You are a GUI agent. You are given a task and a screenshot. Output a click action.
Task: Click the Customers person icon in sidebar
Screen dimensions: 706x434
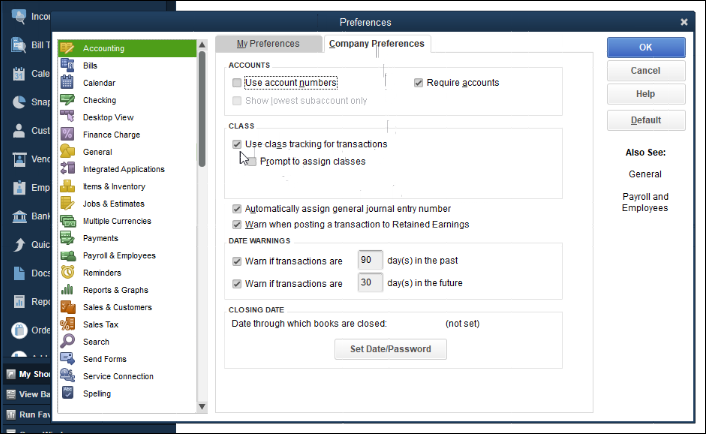coord(19,131)
